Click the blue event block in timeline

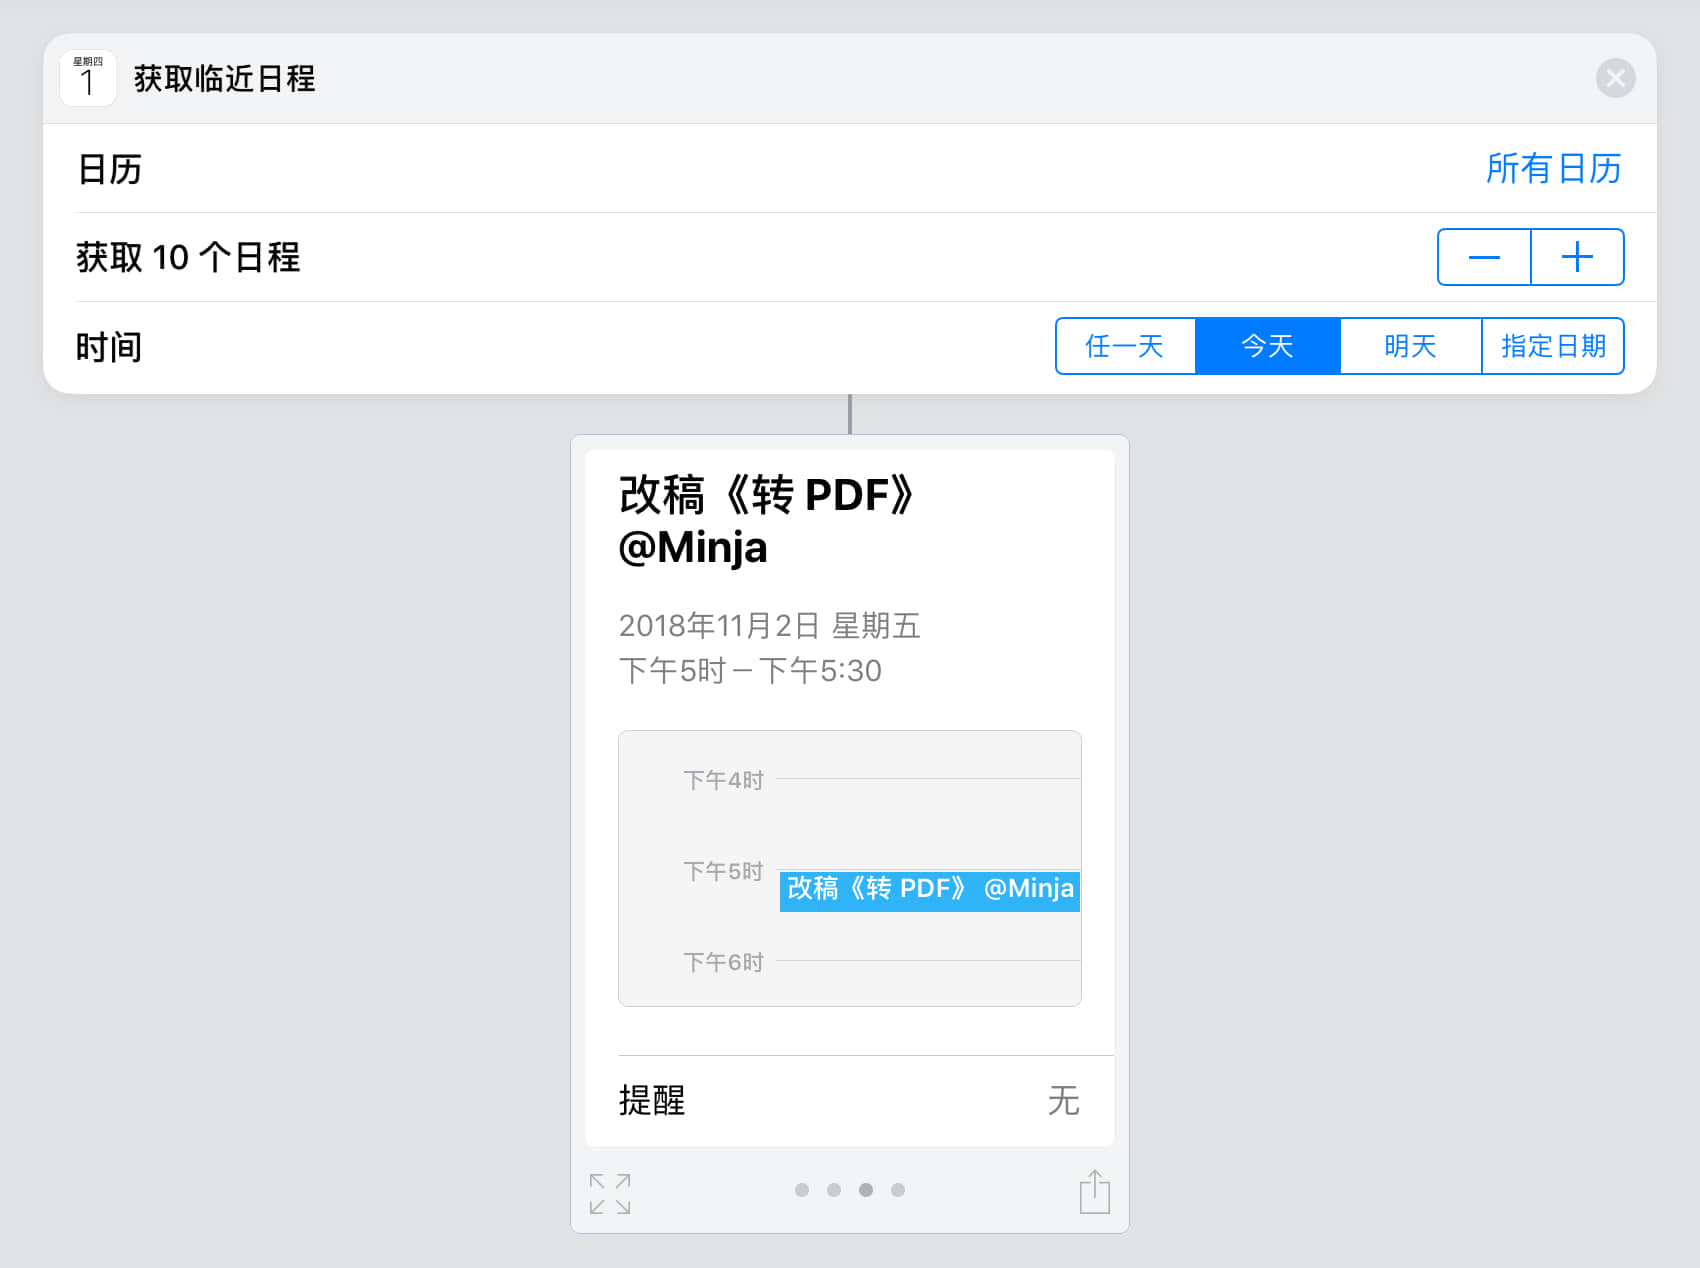tap(929, 890)
